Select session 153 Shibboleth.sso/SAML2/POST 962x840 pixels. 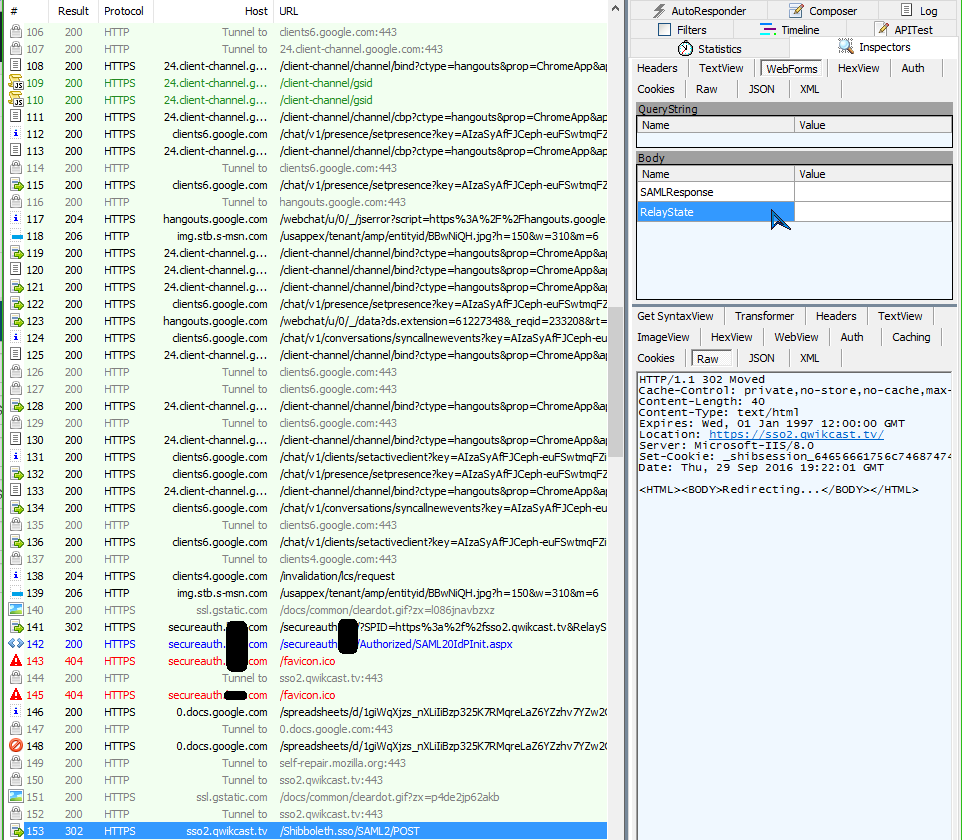308,831
